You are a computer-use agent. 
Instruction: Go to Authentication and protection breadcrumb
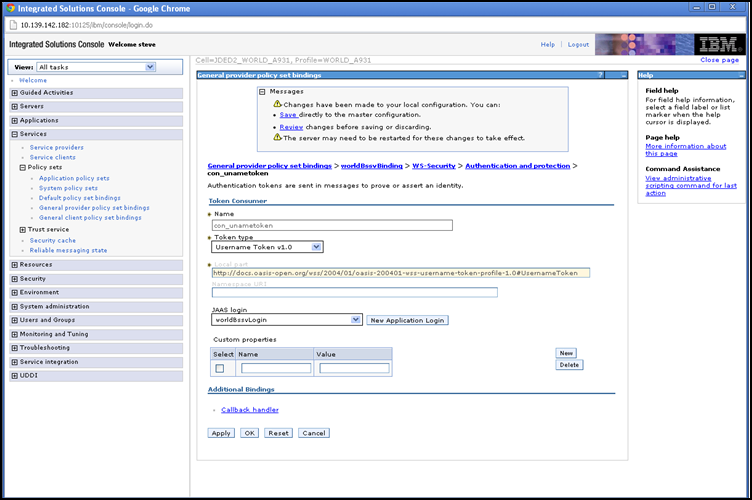(x=517, y=166)
